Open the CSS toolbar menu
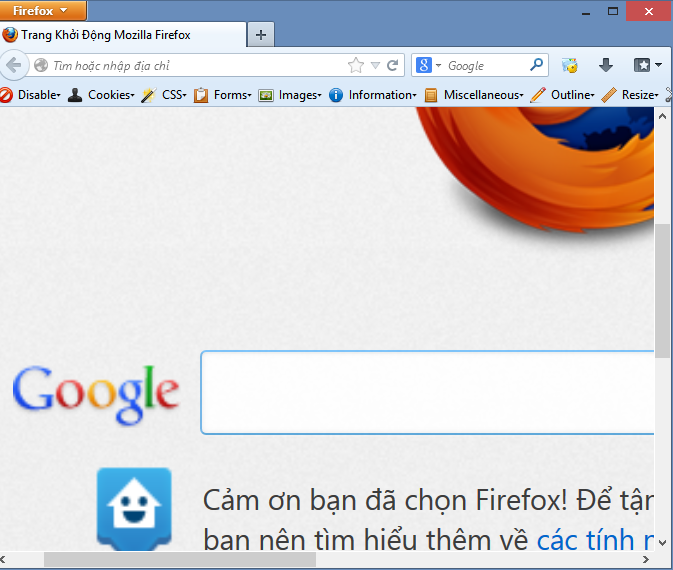Viewport: 673px width, 570px height. [x=164, y=95]
